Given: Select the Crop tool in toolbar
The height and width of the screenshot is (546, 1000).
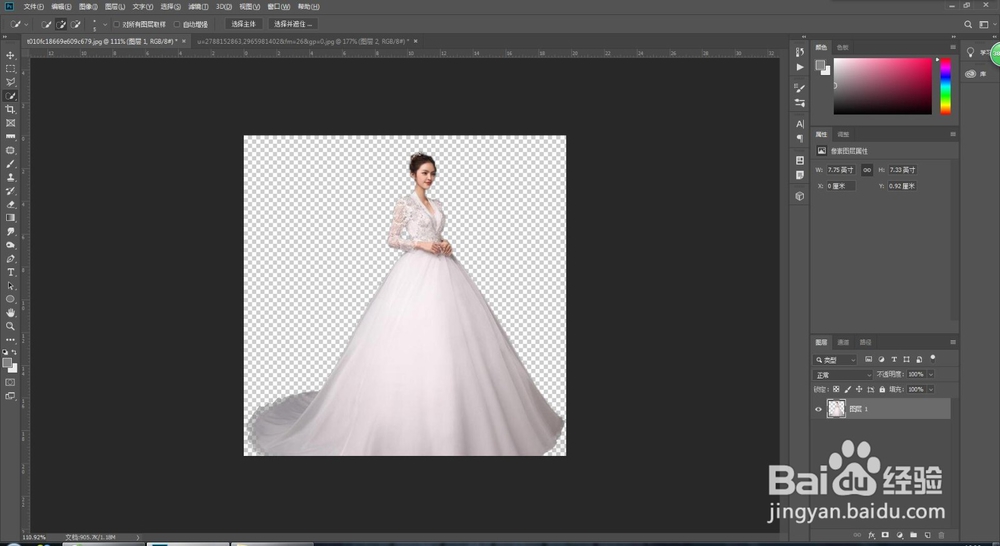Looking at the screenshot, I should 11,109.
